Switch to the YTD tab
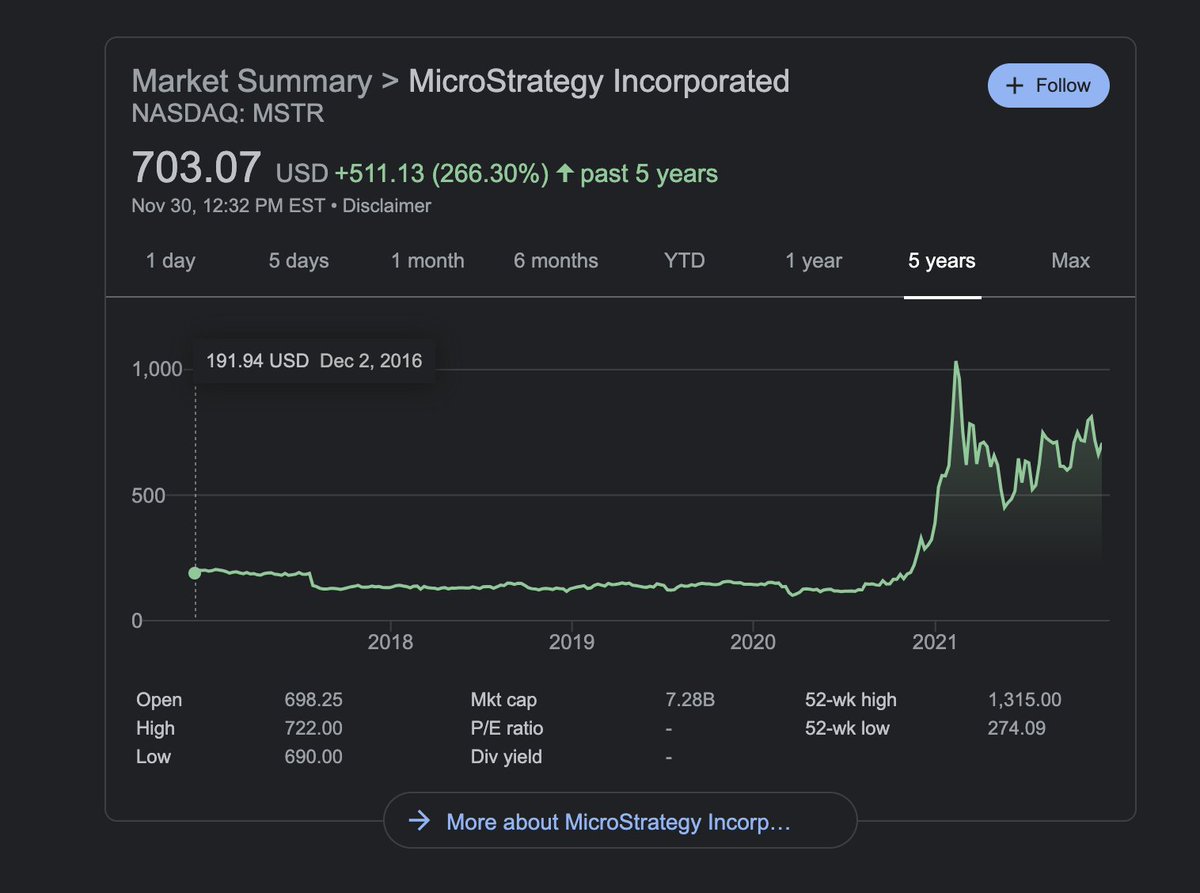The height and width of the screenshot is (893, 1200). tap(684, 261)
